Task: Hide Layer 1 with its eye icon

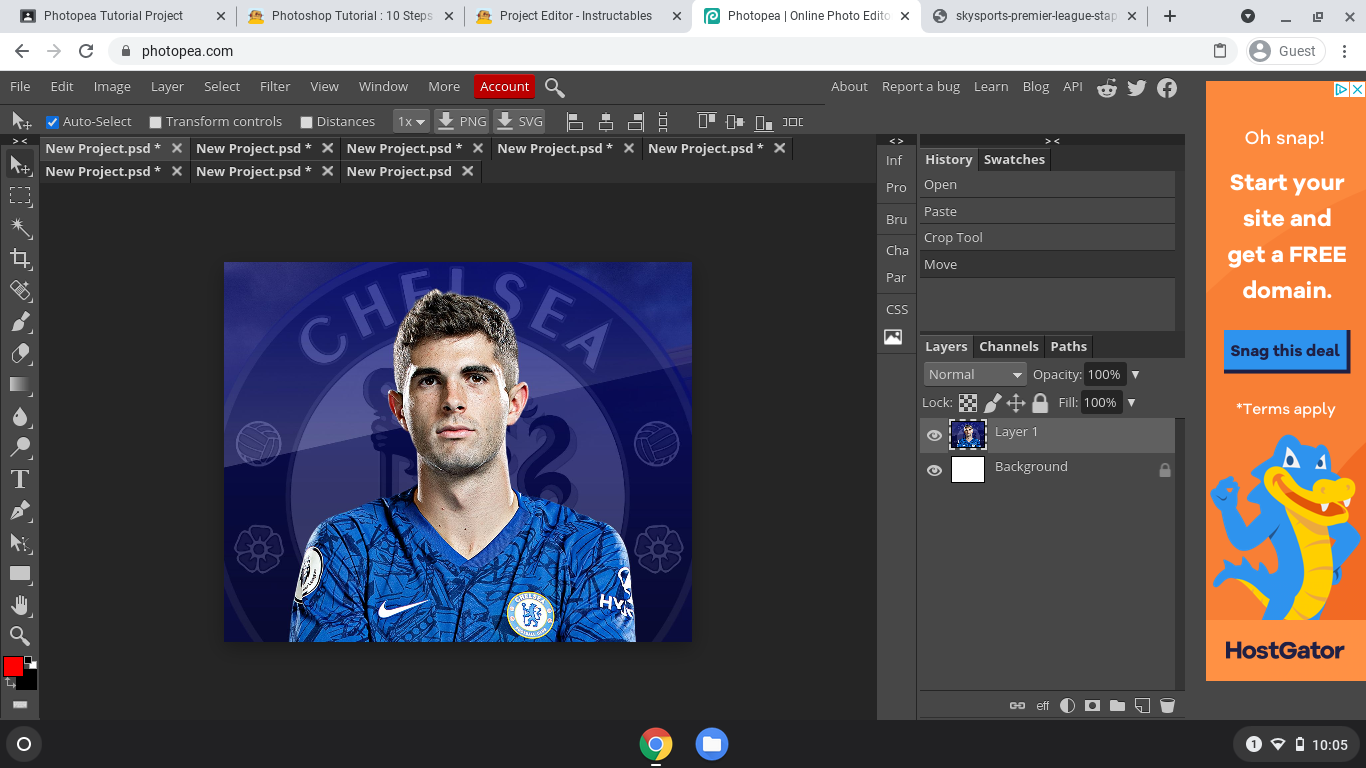Action: pyautogui.click(x=934, y=435)
